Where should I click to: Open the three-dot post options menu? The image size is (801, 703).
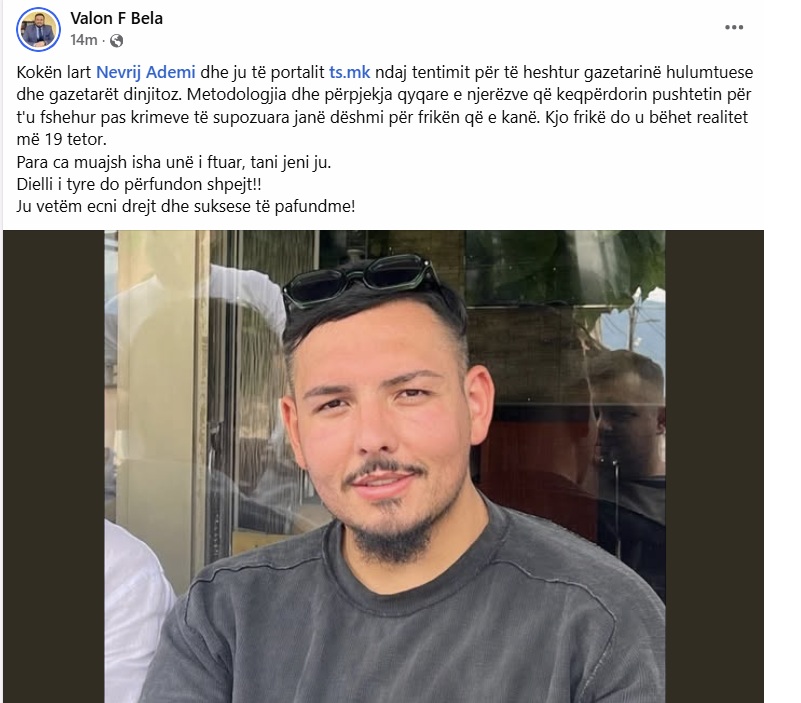point(734,28)
